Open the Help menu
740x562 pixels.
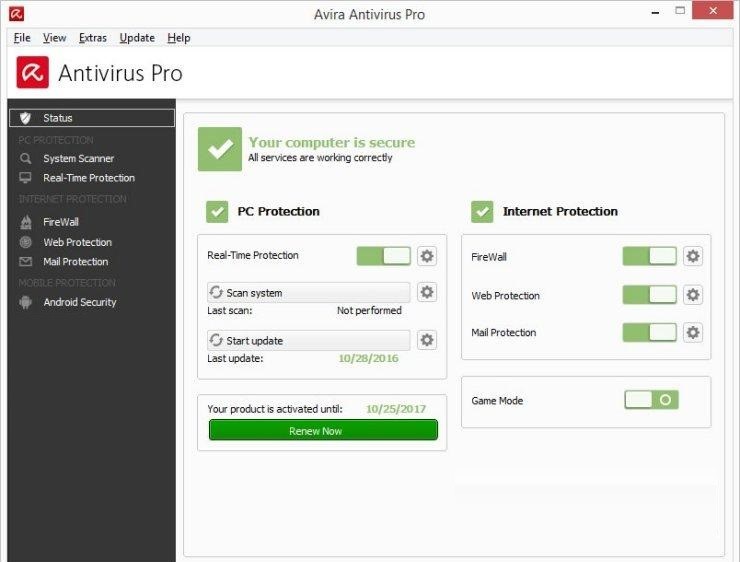pyautogui.click(x=179, y=38)
